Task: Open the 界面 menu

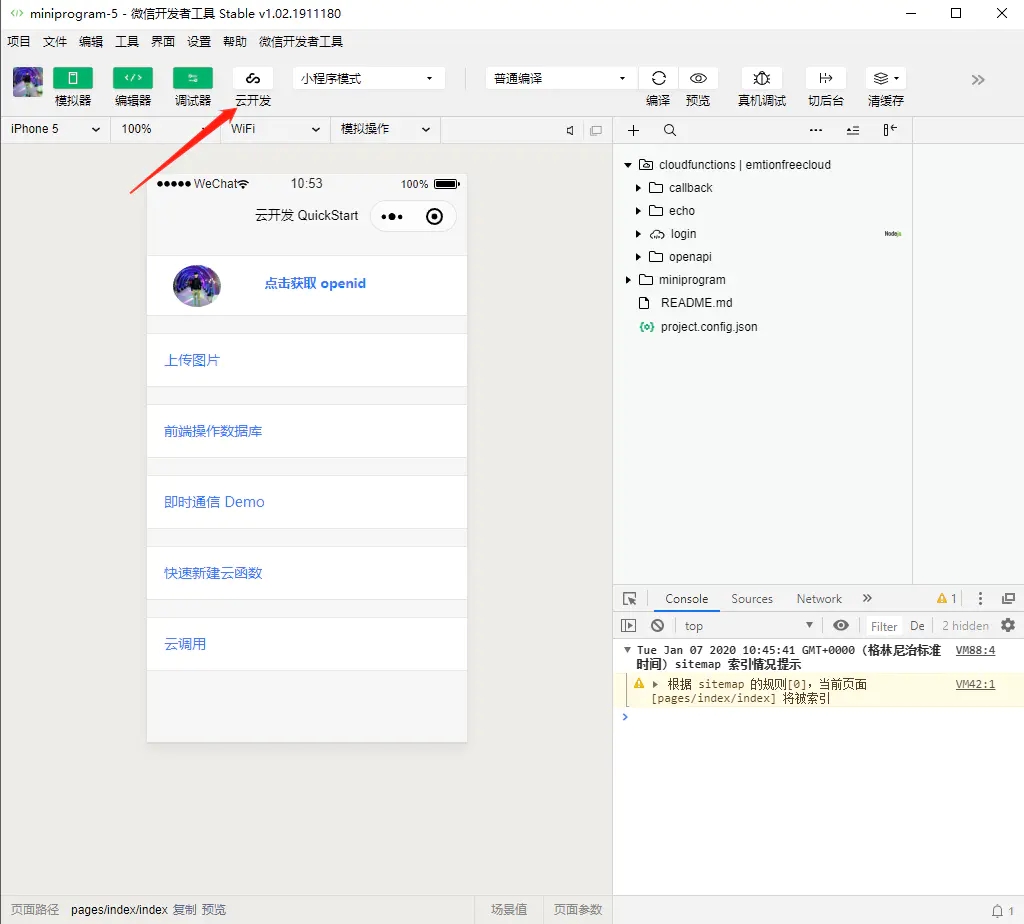Action: [x=163, y=42]
